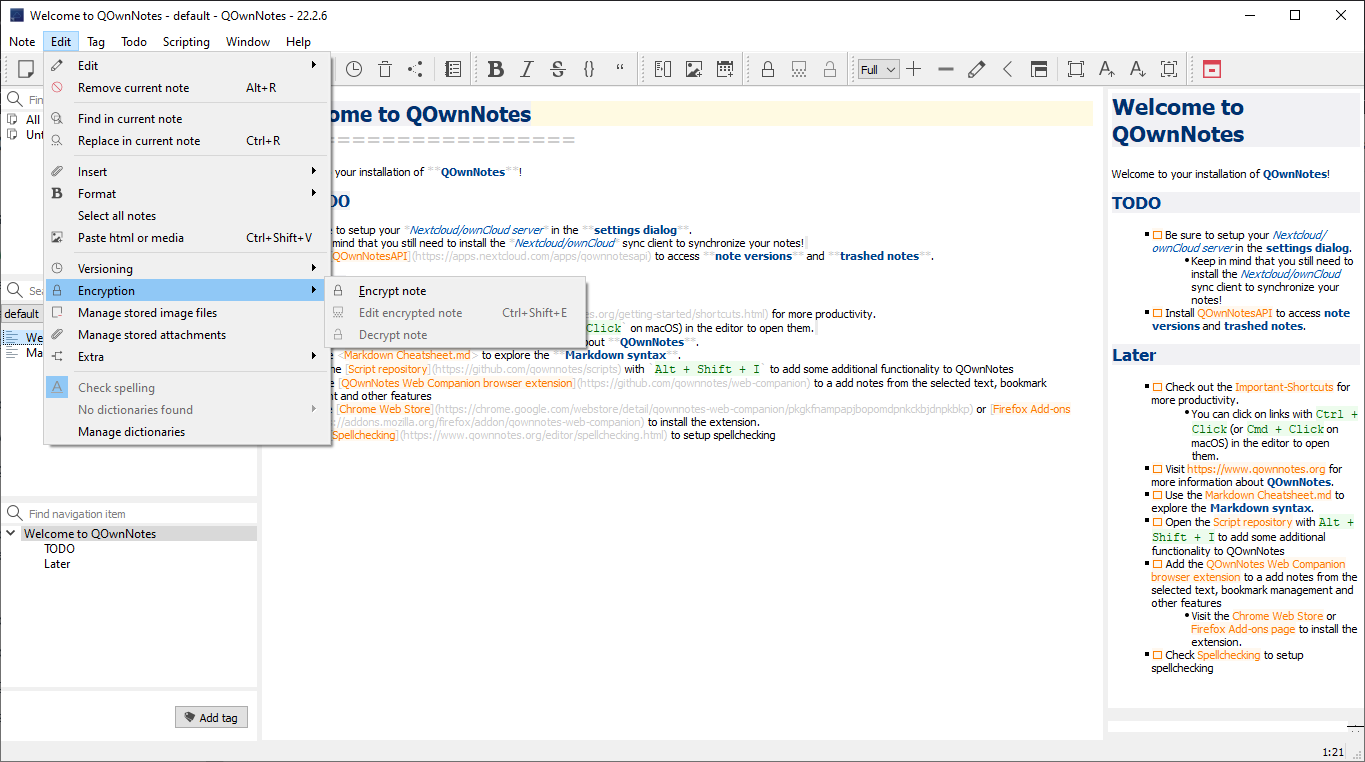Click the trash icon in toolbar
The height and width of the screenshot is (762, 1365).
pos(385,69)
